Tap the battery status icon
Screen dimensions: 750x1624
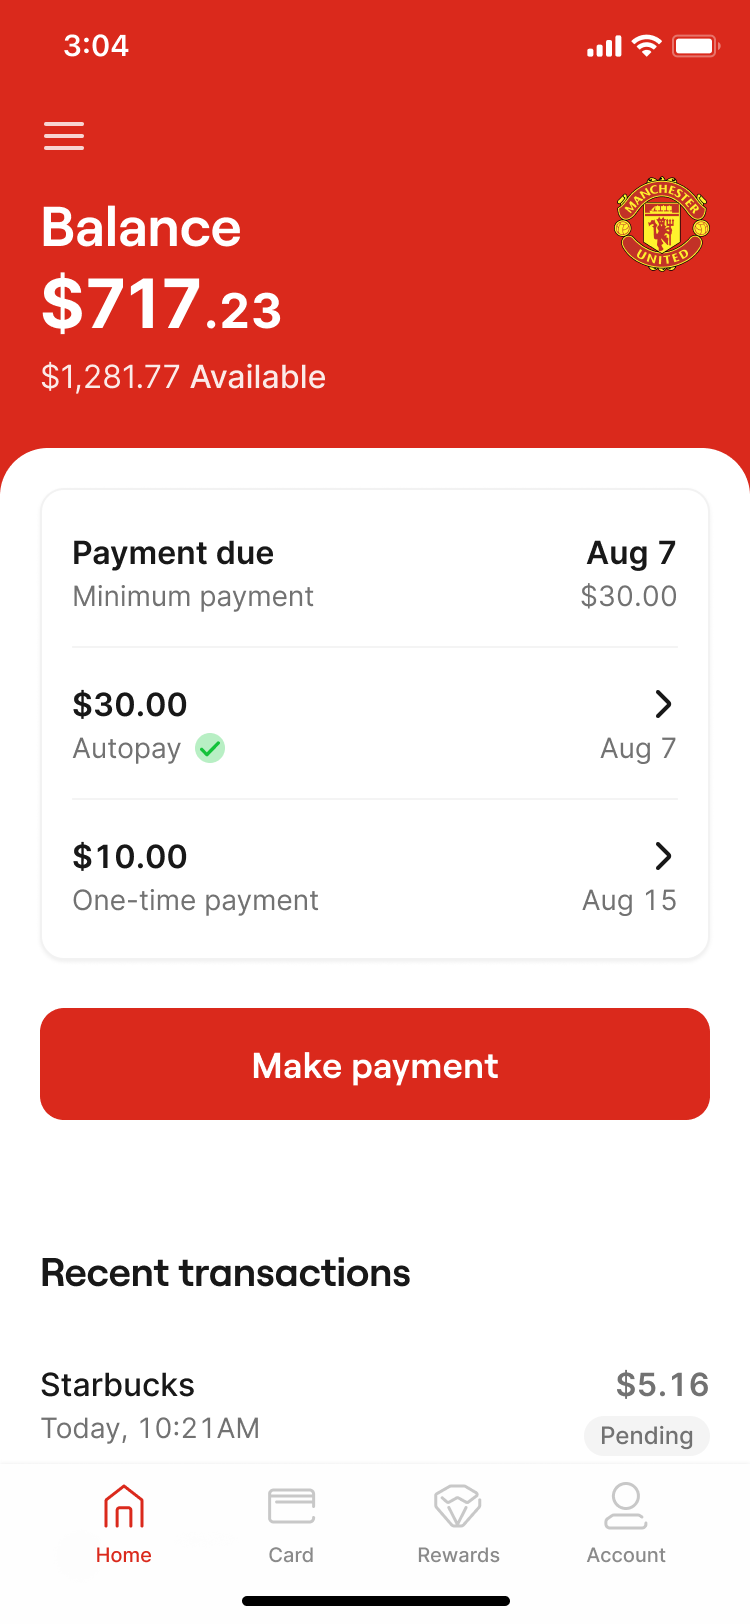(x=696, y=46)
